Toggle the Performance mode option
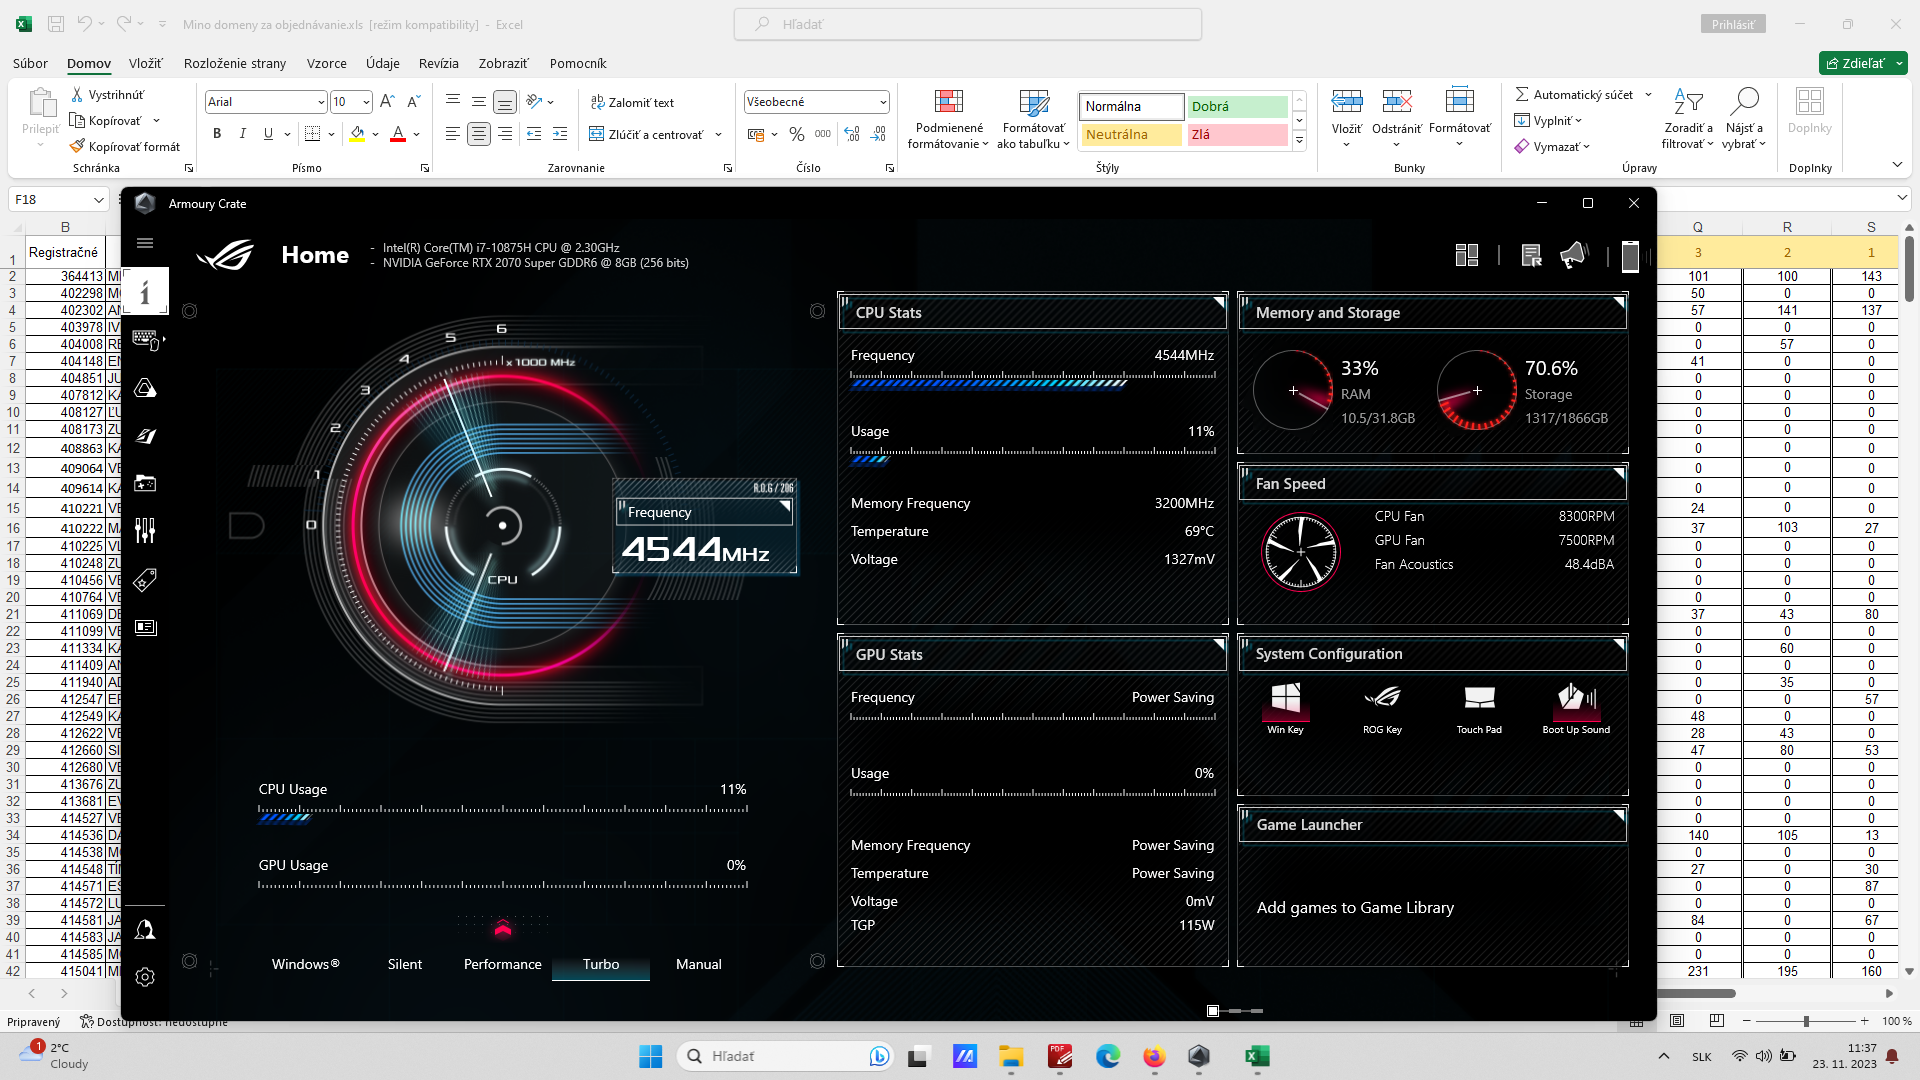 click(x=501, y=964)
